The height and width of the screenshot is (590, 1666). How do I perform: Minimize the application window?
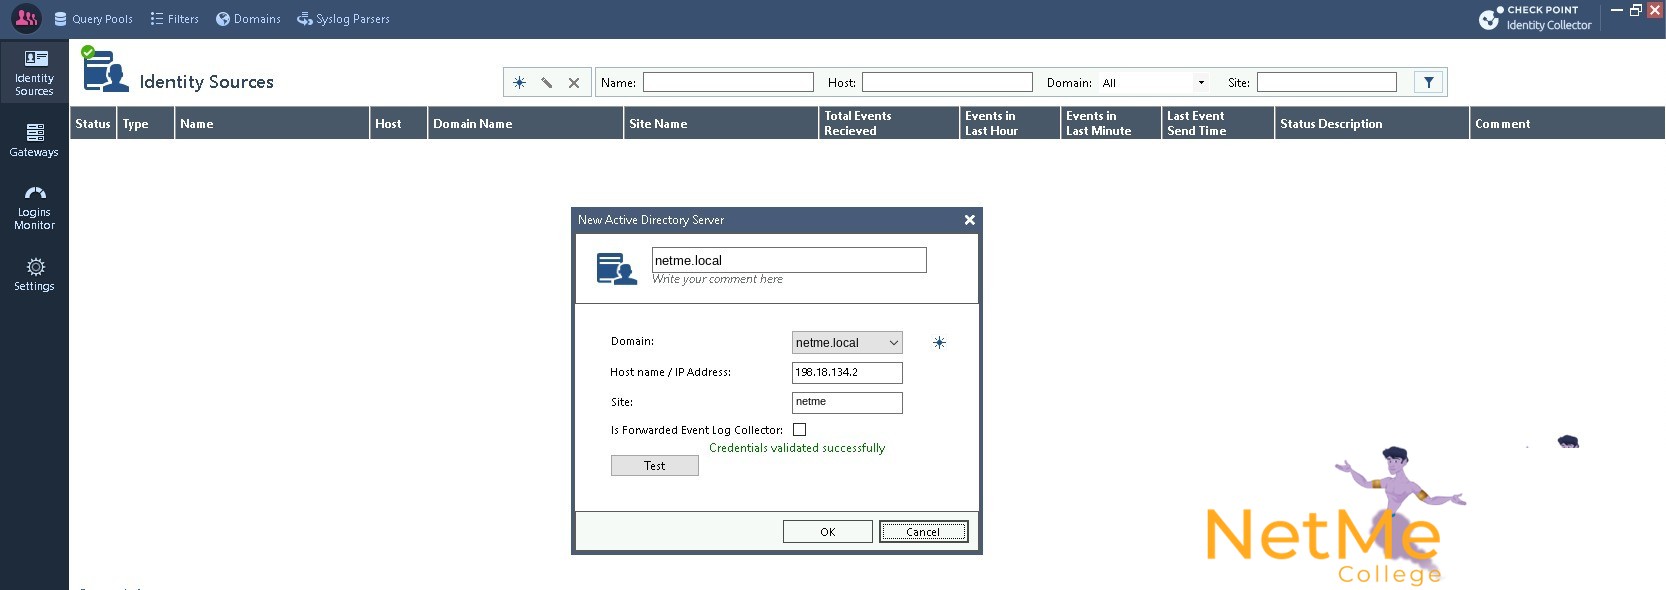tap(1616, 10)
